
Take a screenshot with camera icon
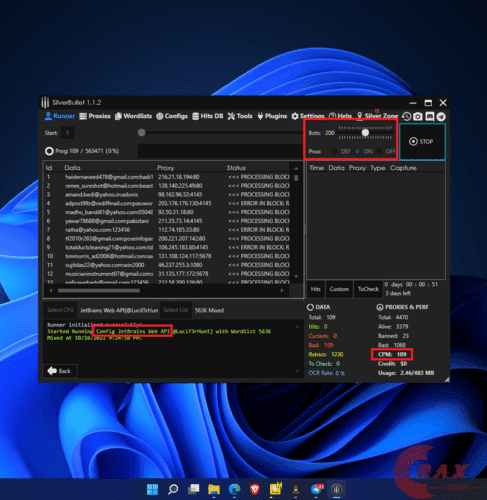(418, 116)
